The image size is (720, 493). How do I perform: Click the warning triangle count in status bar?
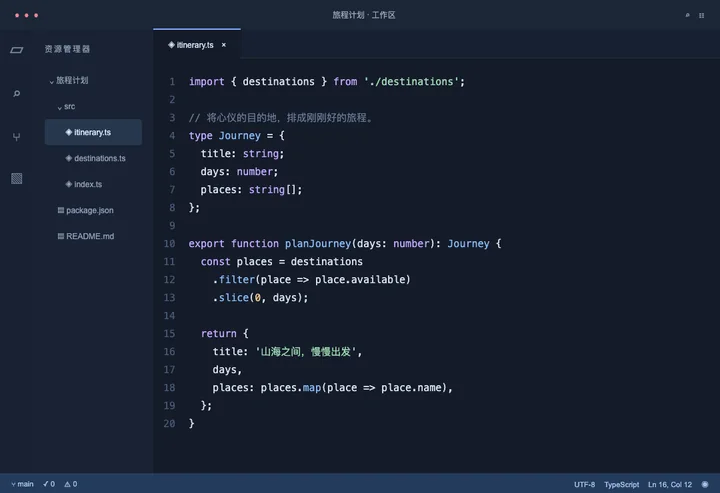(71, 484)
